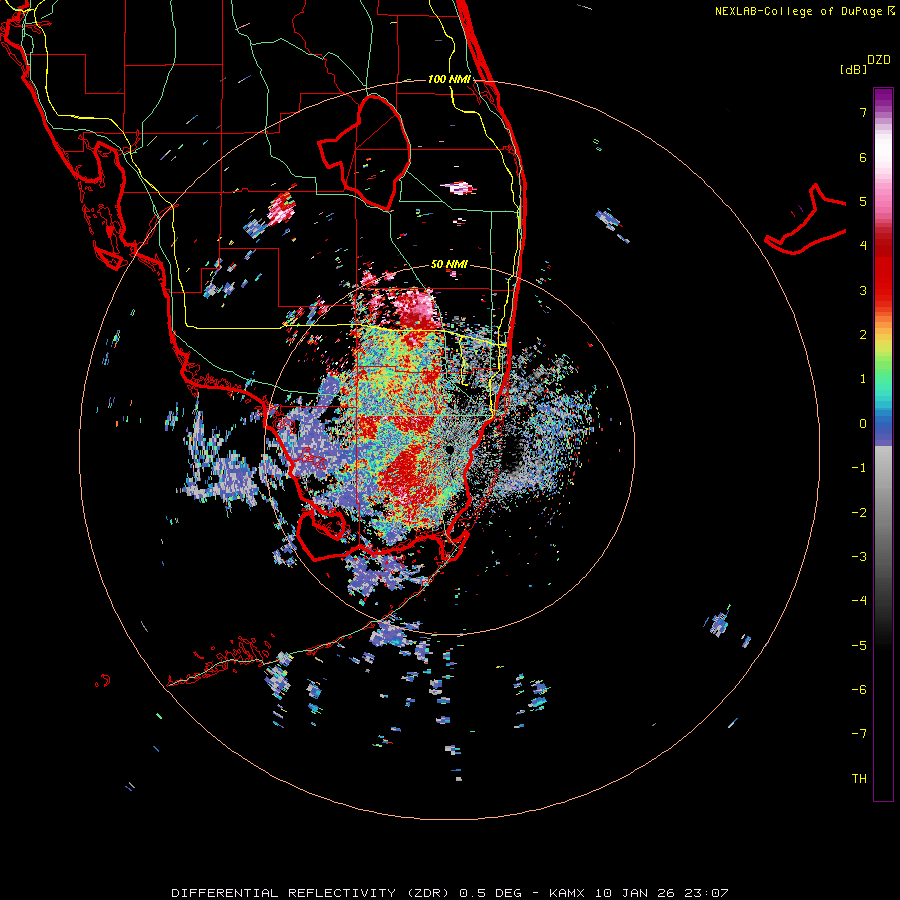
Task: Click the white-pink echo east of the lake
Action: (459, 188)
